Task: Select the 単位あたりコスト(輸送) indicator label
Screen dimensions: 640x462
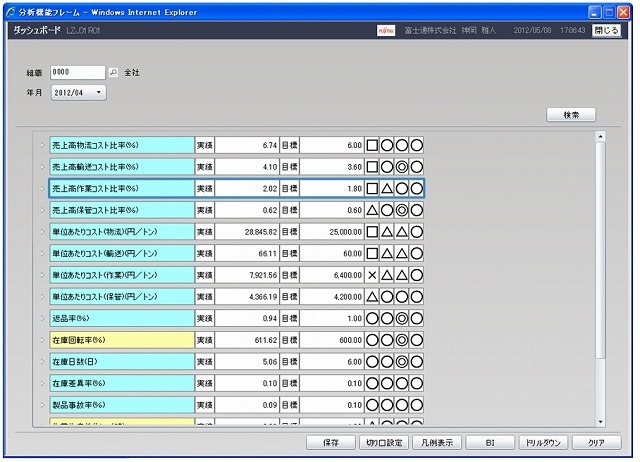Action: tap(122, 253)
